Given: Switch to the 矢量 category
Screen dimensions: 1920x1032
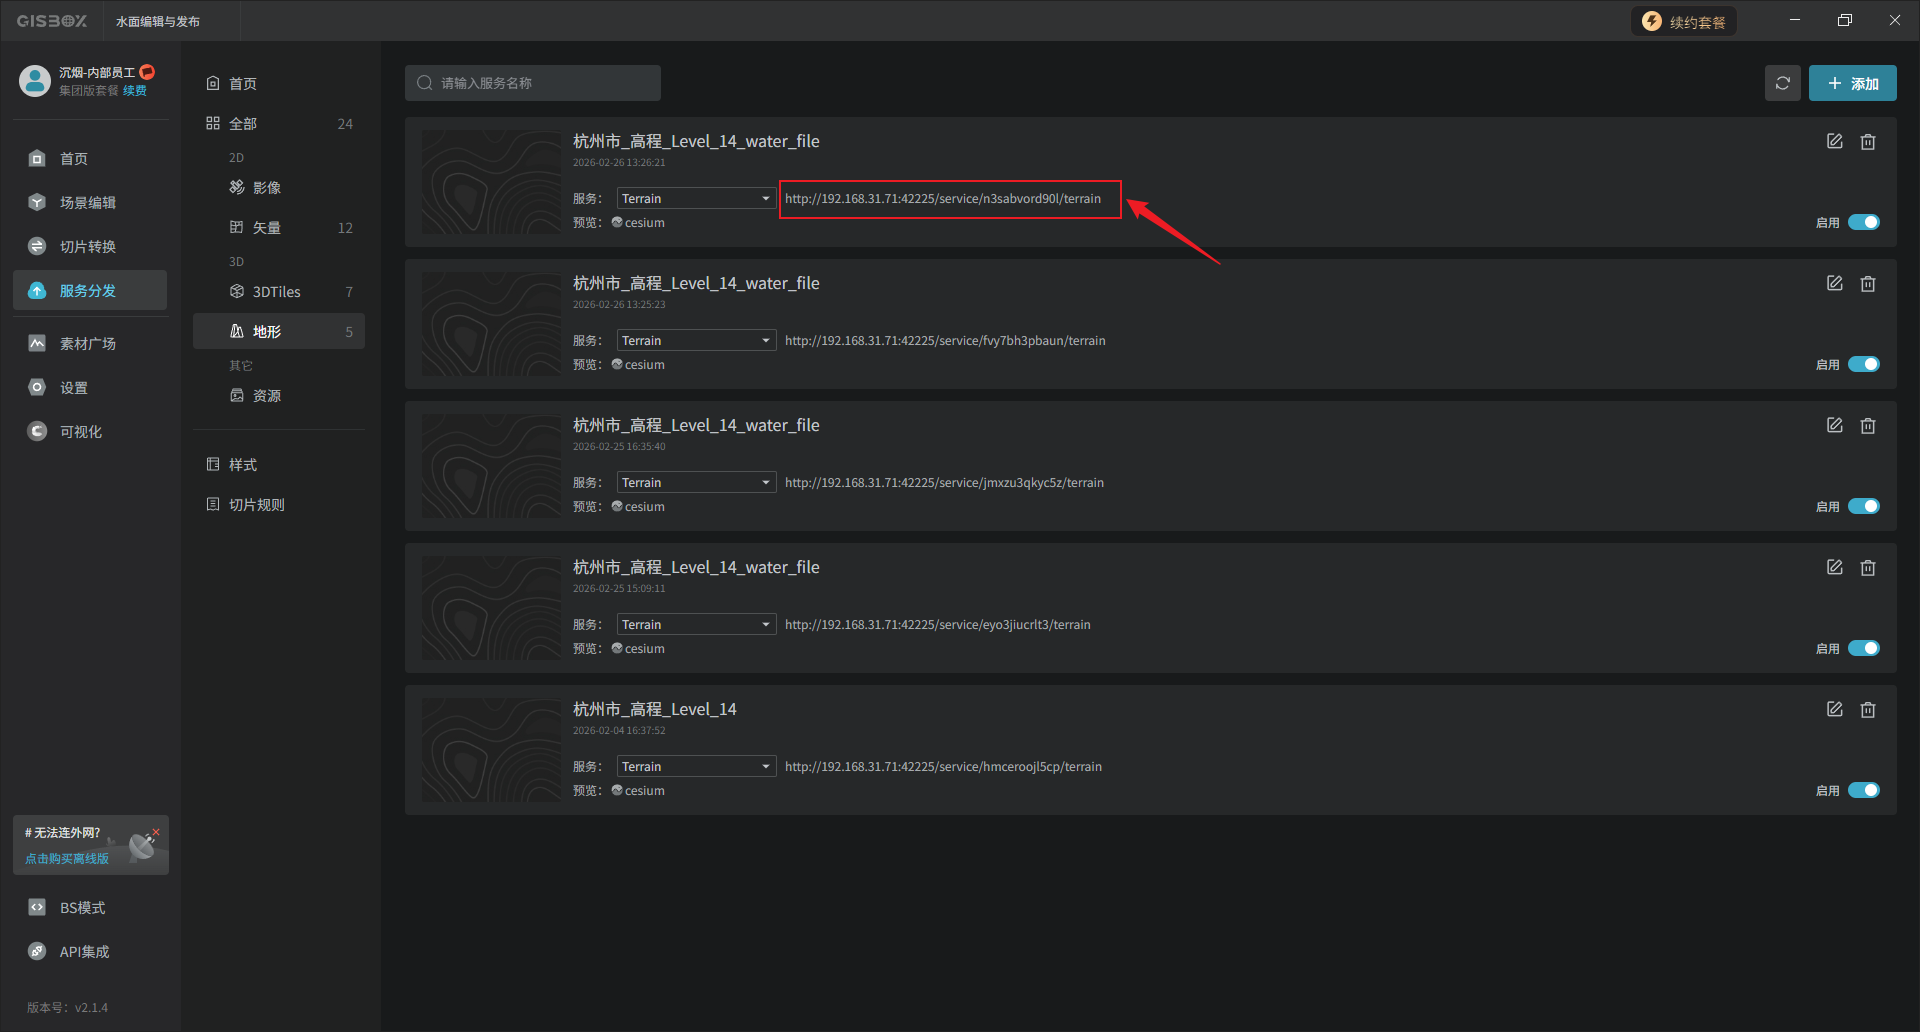Looking at the screenshot, I should [267, 228].
